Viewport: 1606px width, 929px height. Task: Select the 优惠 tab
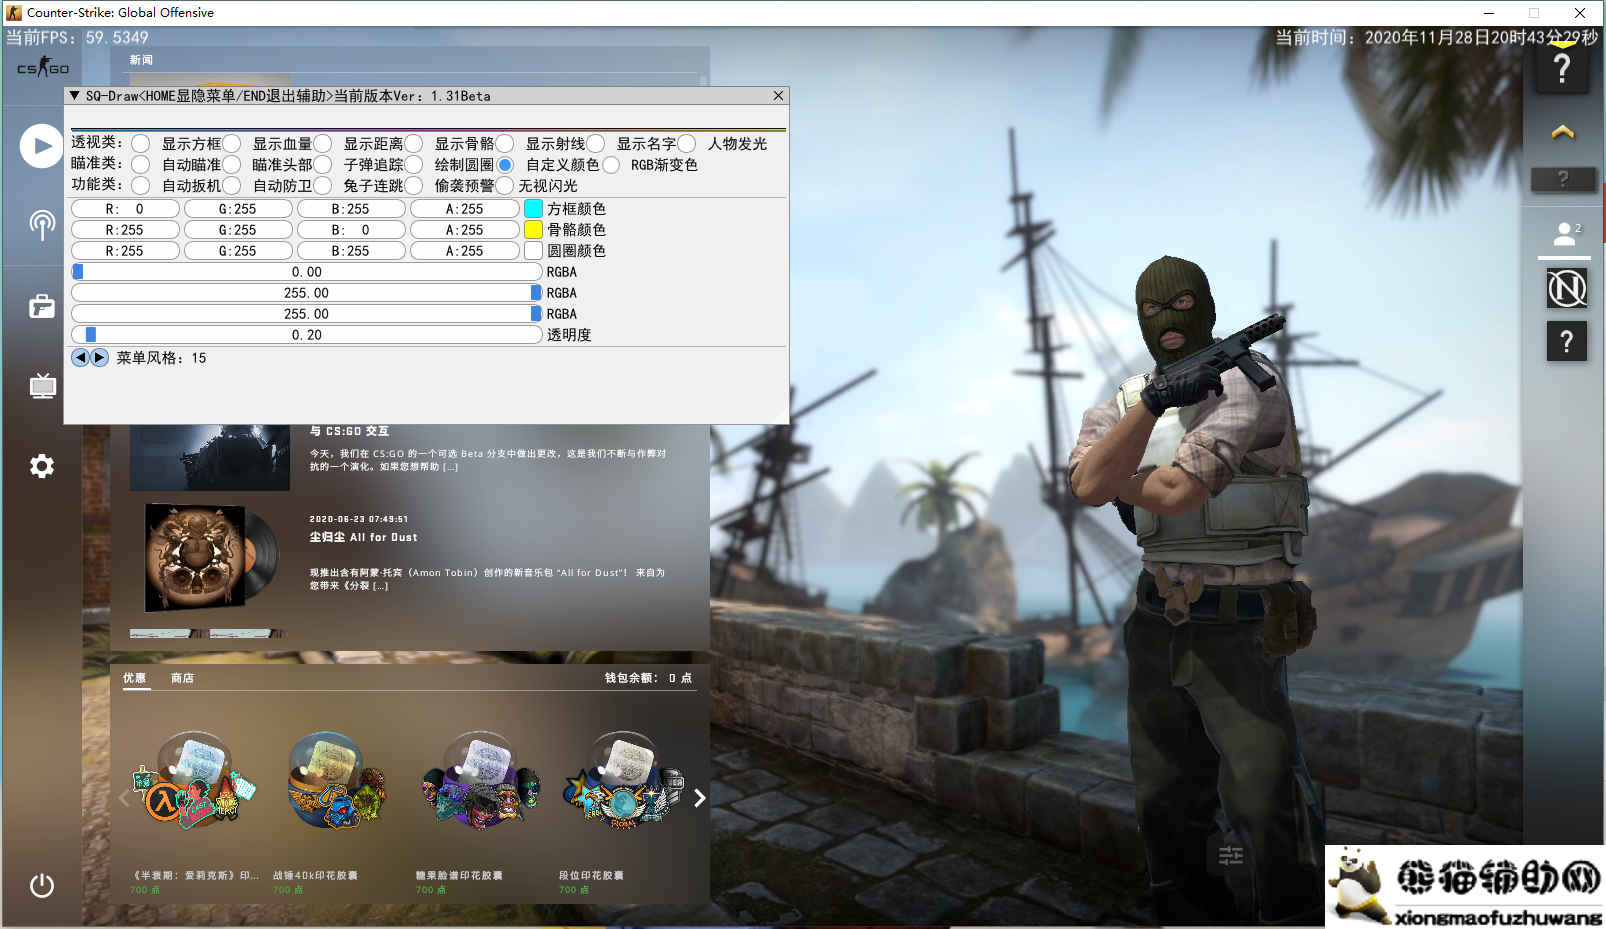(135, 678)
